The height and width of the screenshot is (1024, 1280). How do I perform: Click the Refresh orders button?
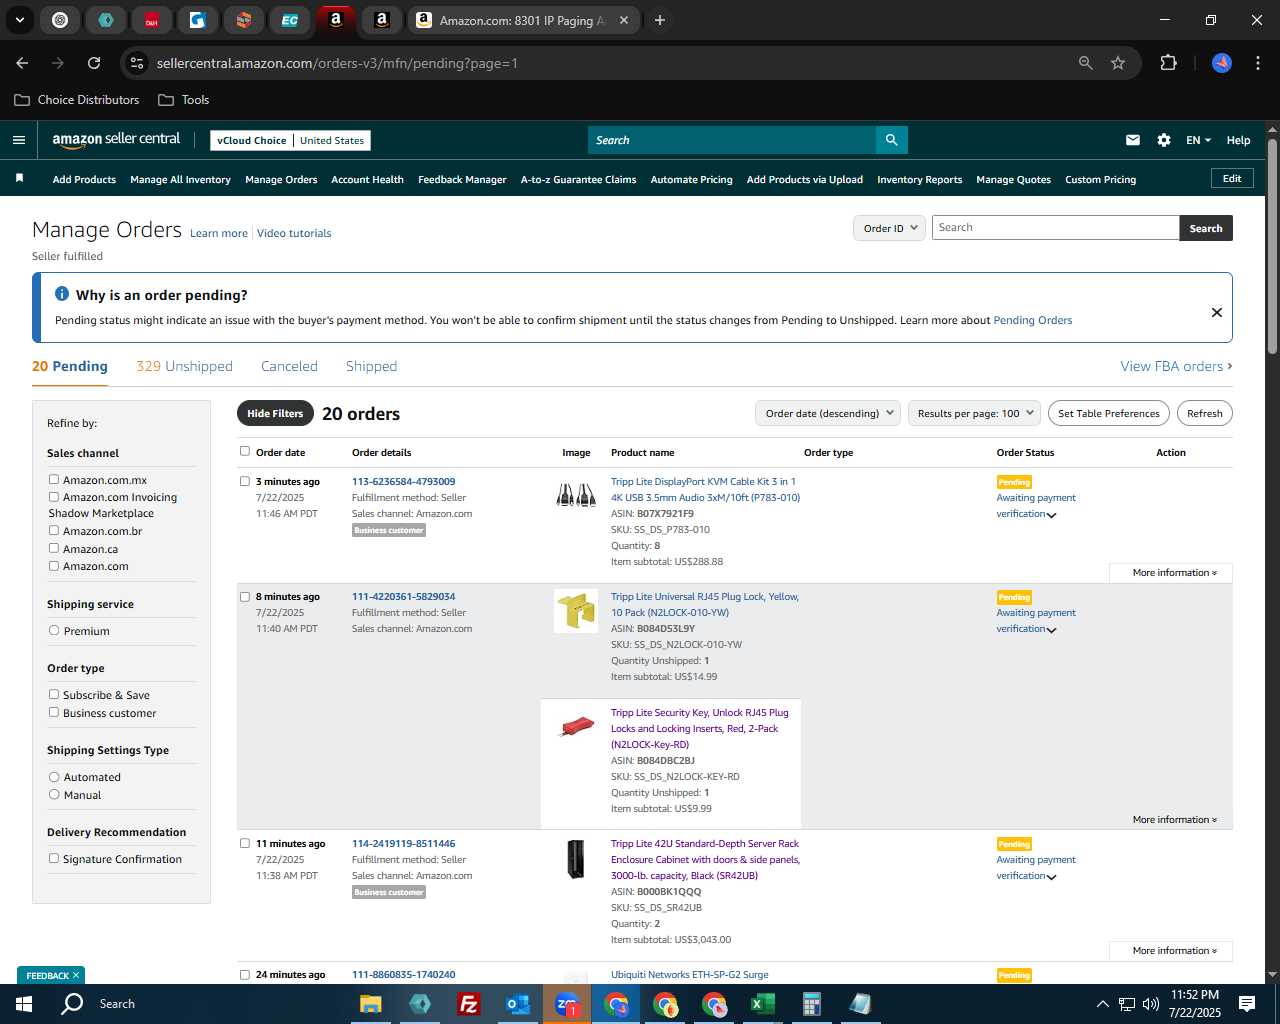[x=1204, y=413]
